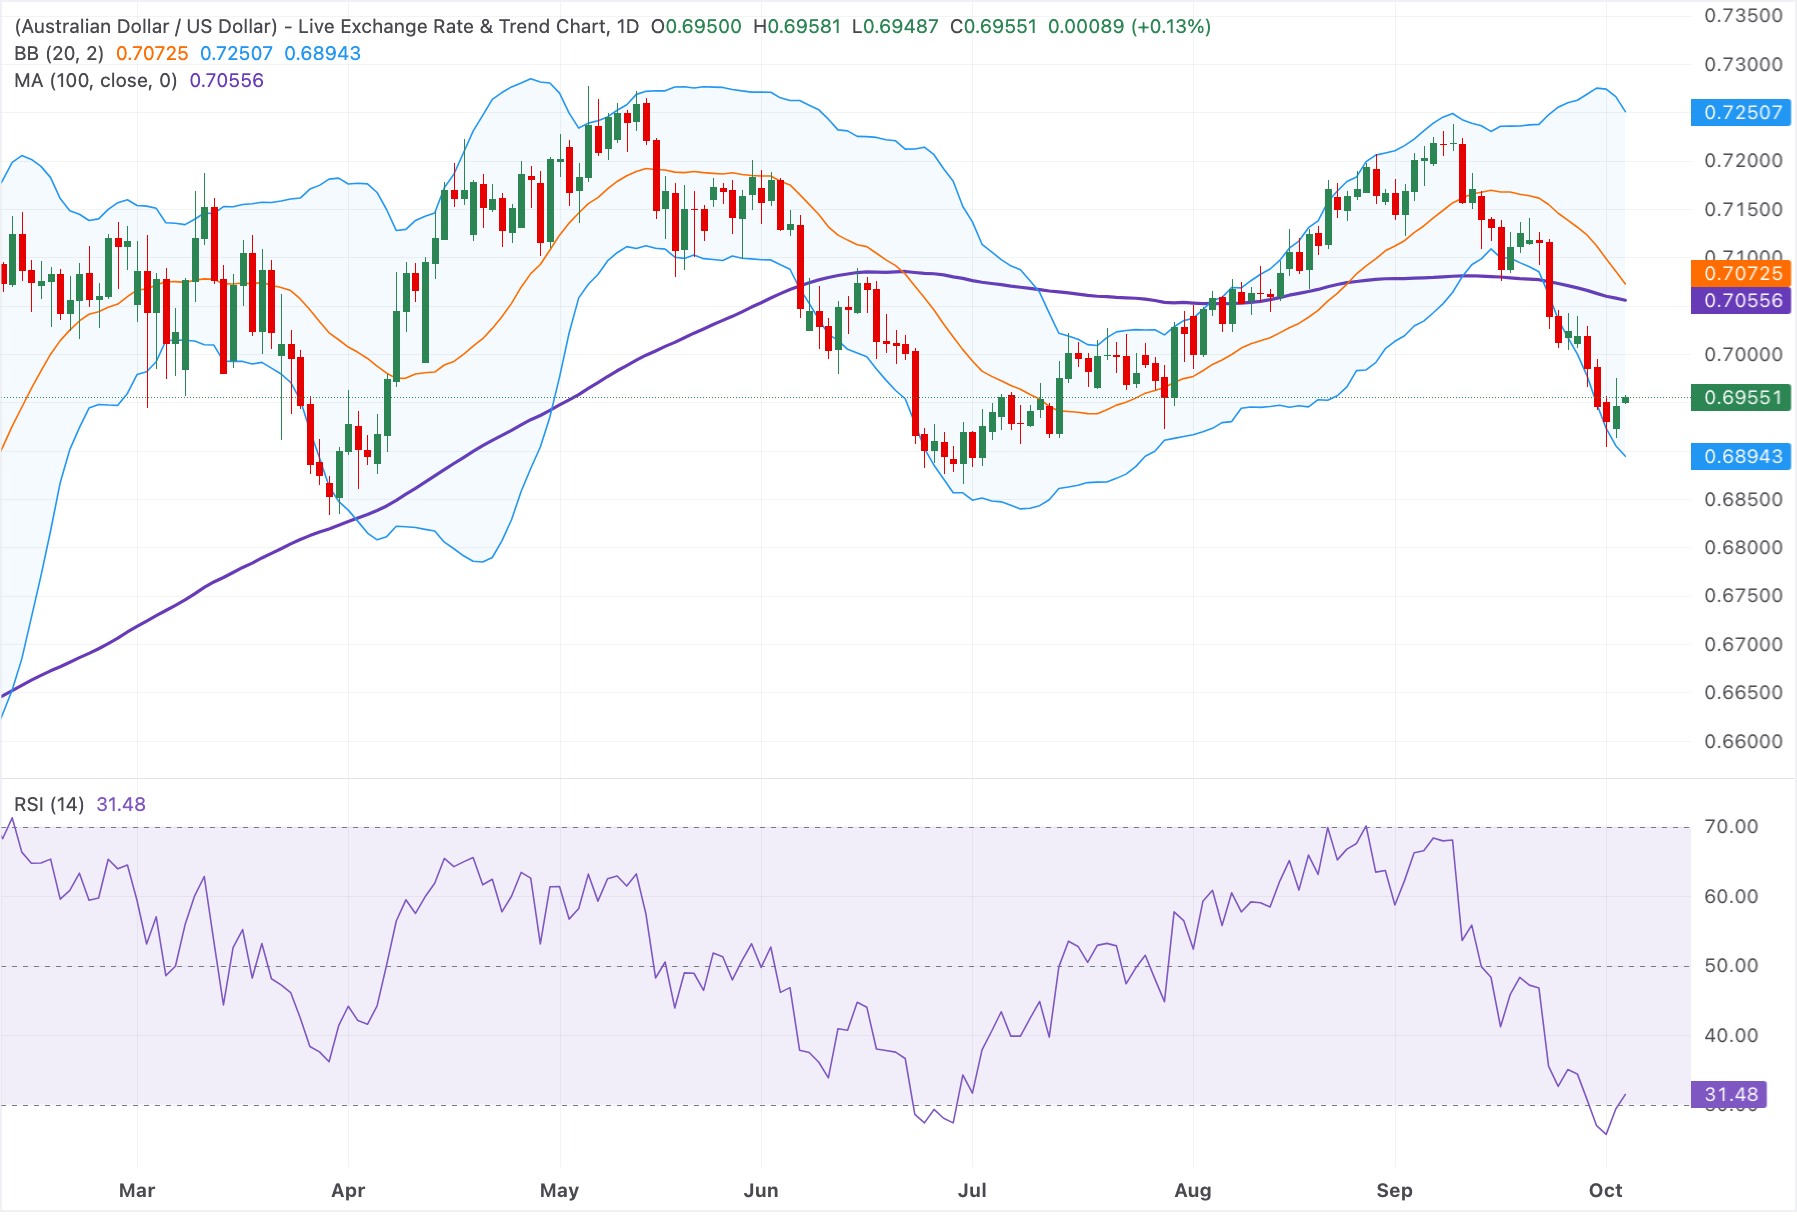1797x1223 pixels.
Task: Click the 31.48 value beside RSI (14)
Action: coord(121,804)
